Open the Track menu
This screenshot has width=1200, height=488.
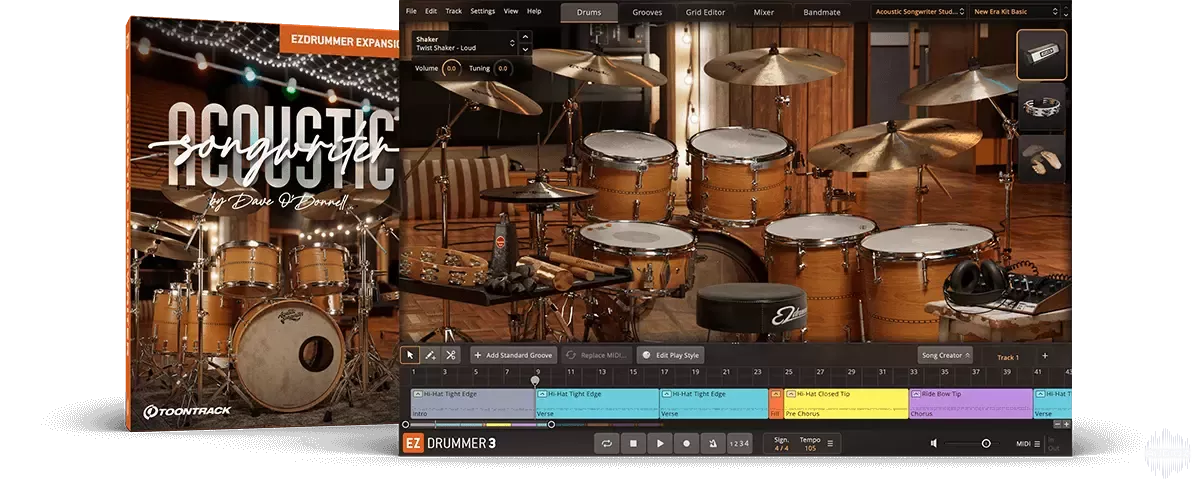pos(454,11)
